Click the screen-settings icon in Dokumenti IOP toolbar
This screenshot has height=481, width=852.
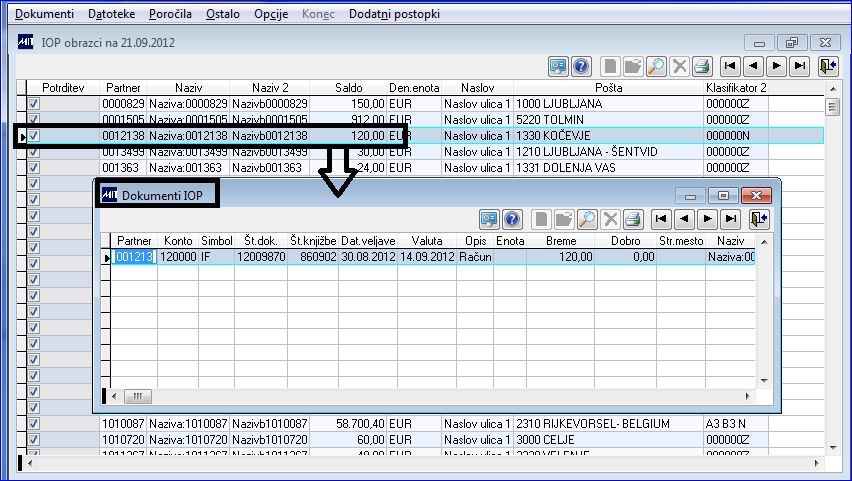click(489, 219)
